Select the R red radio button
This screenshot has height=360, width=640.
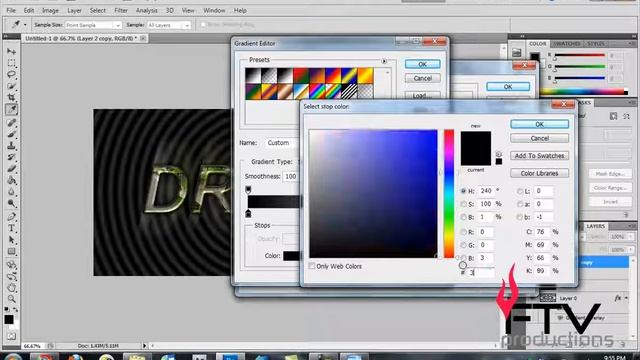[x=463, y=232]
